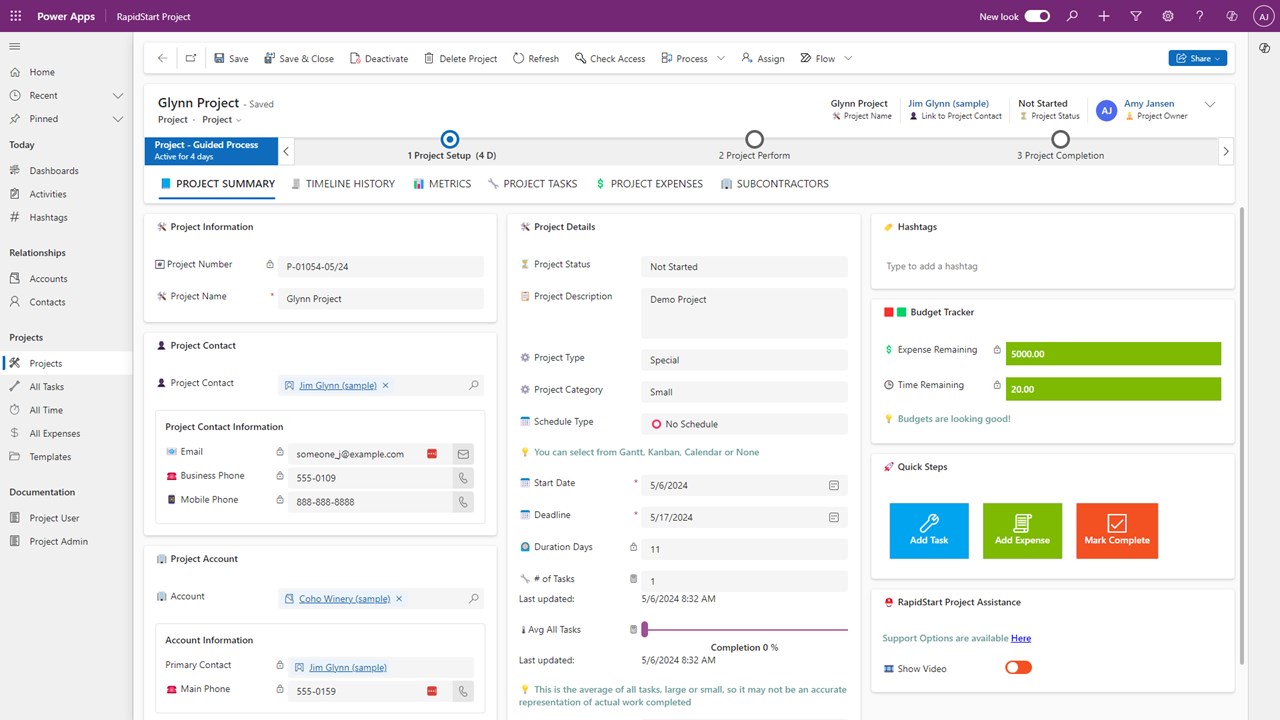Image resolution: width=1280 pixels, height=720 pixels.
Task: Open Amy Jansen owner link
Action: click(x=1149, y=103)
